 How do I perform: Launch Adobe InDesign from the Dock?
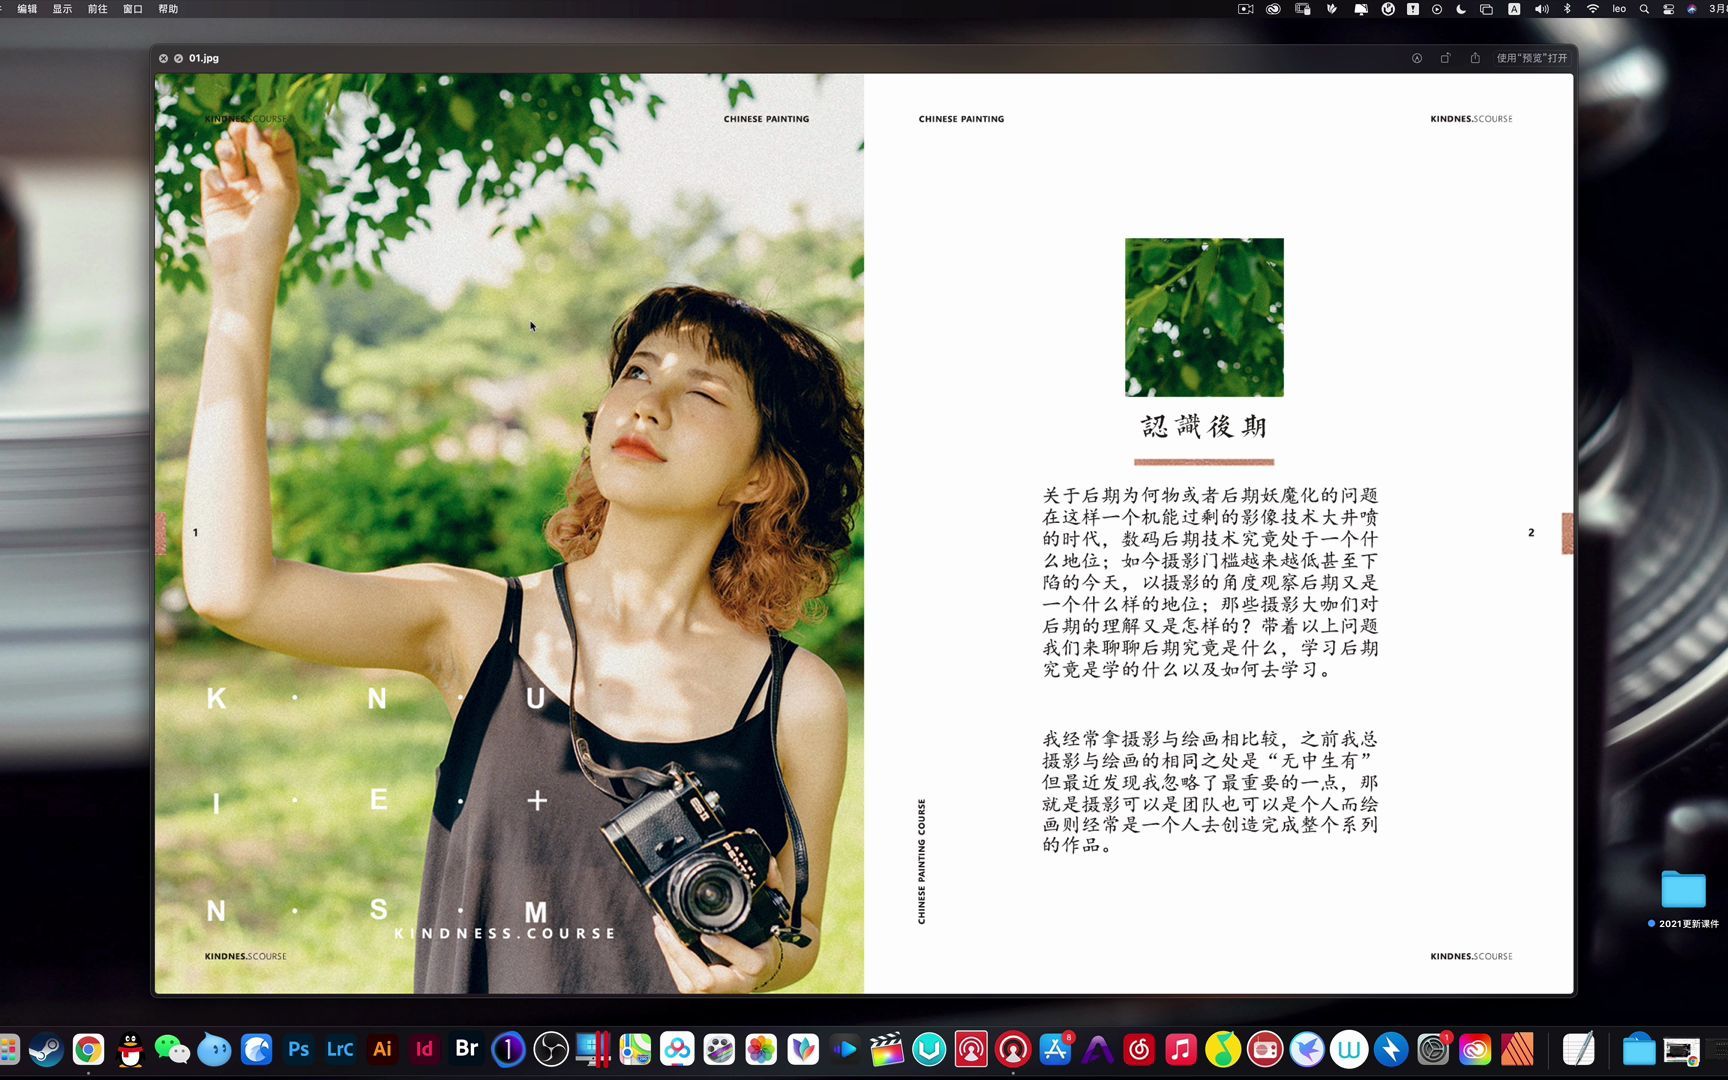424,1049
